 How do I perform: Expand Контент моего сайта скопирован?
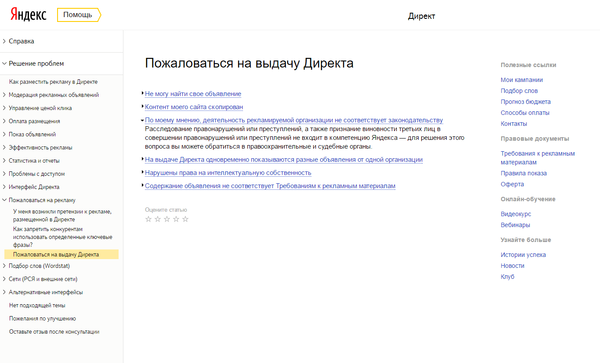(194, 107)
